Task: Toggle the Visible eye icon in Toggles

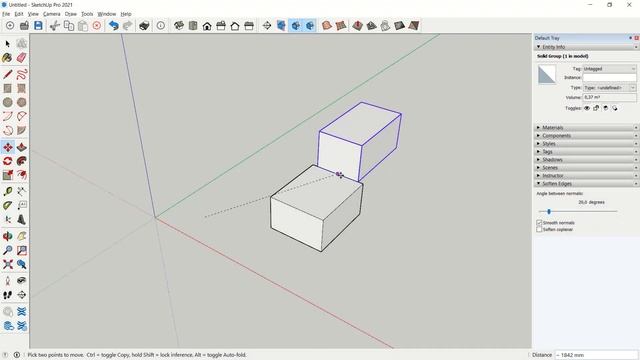Action: pos(587,108)
